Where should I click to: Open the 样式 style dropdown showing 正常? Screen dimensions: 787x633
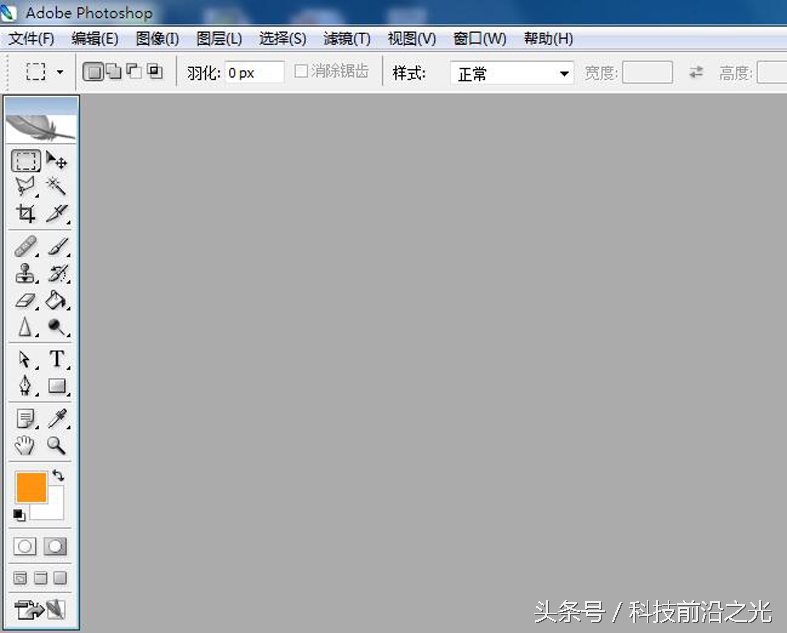[x=512, y=73]
